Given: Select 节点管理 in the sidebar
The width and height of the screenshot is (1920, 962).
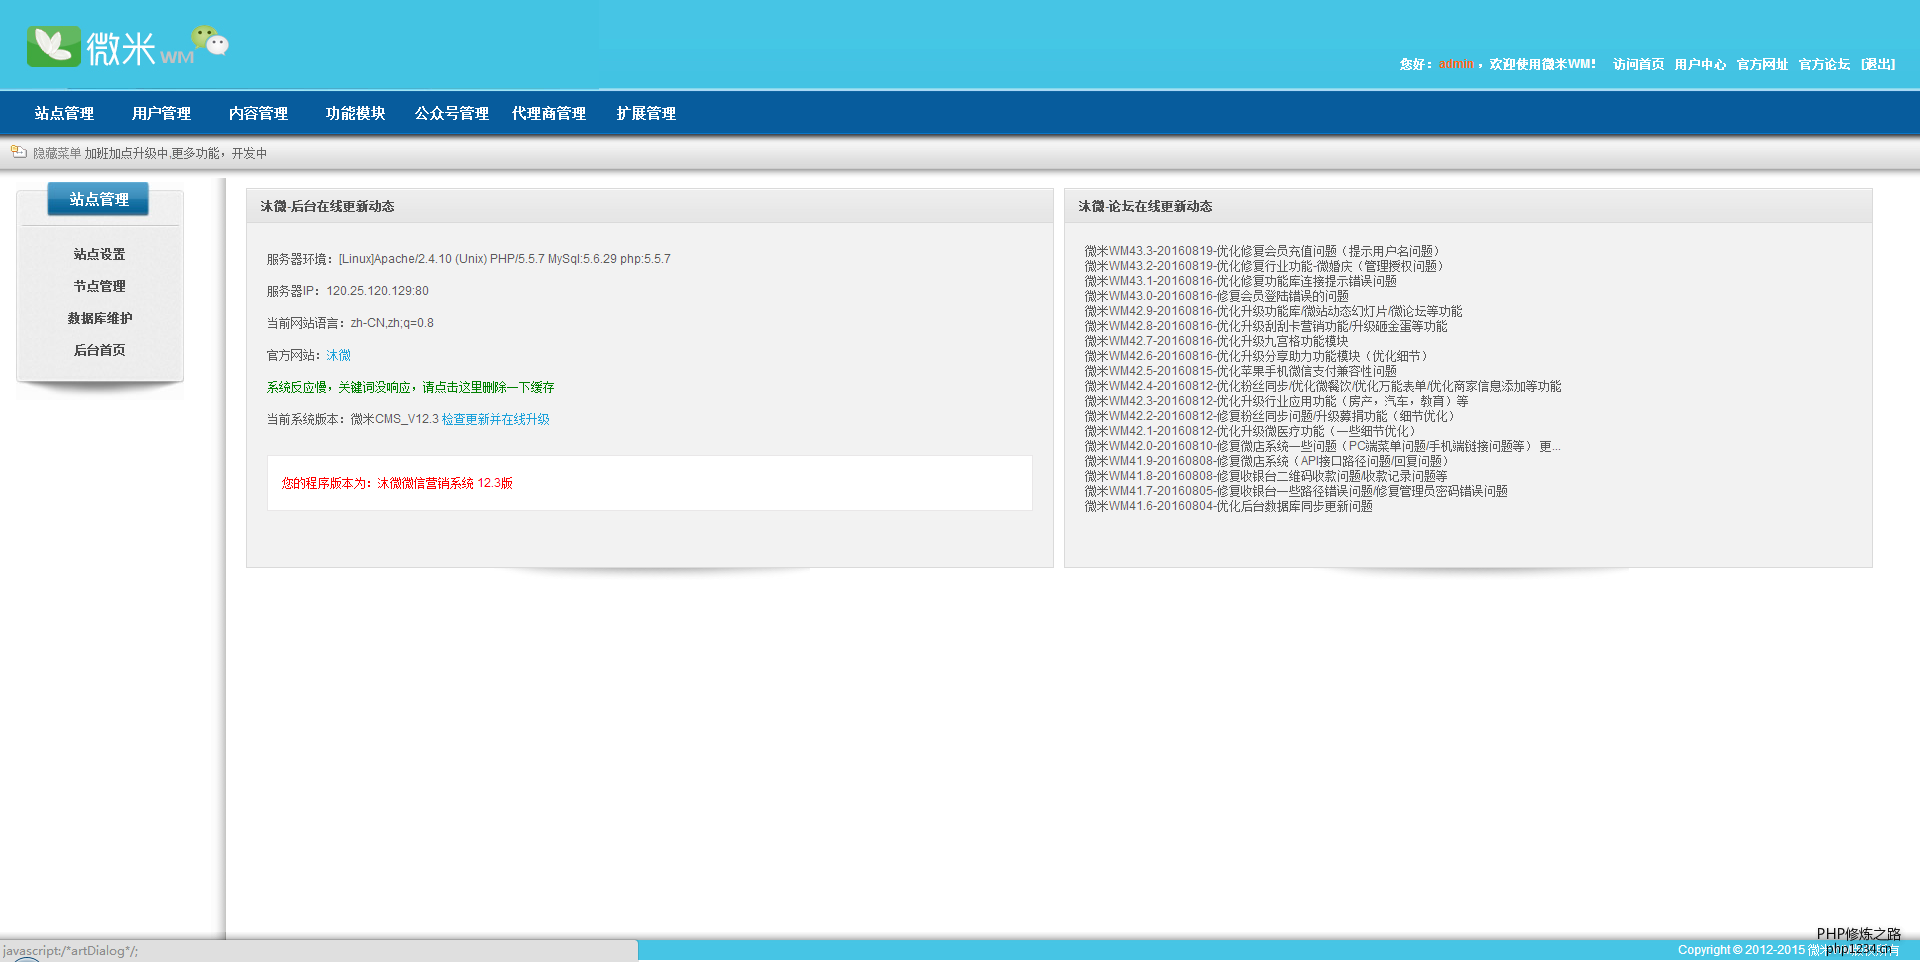Looking at the screenshot, I should tap(99, 286).
